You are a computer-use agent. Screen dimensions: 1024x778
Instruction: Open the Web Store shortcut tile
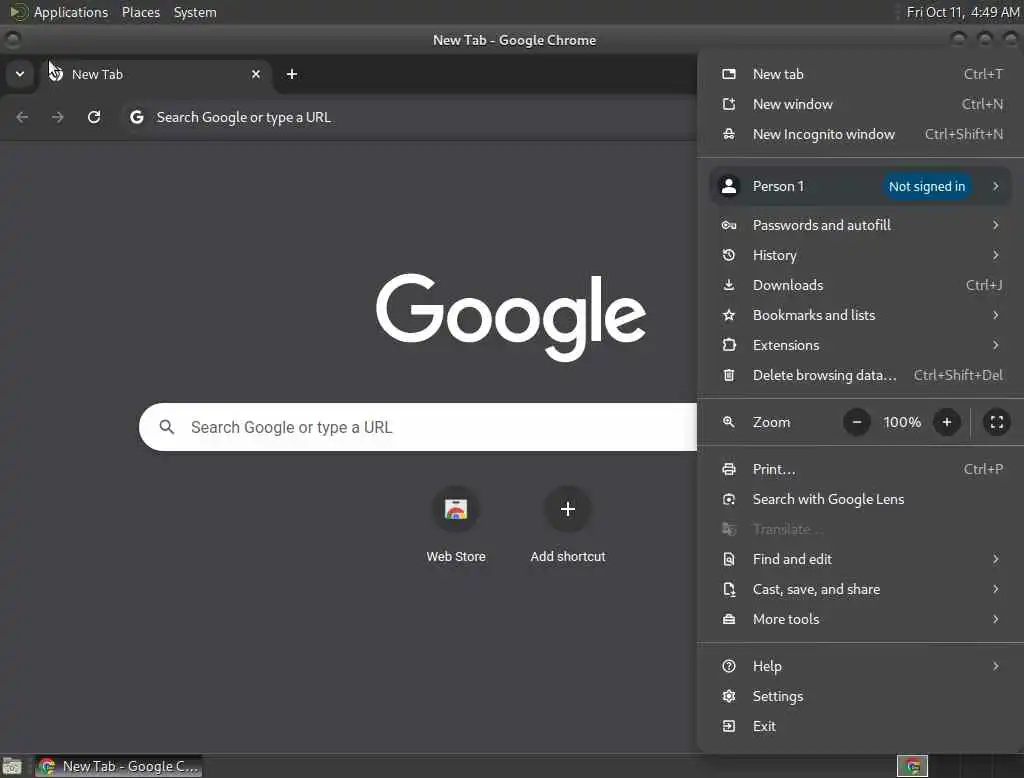pyautogui.click(x=456, y=526)
